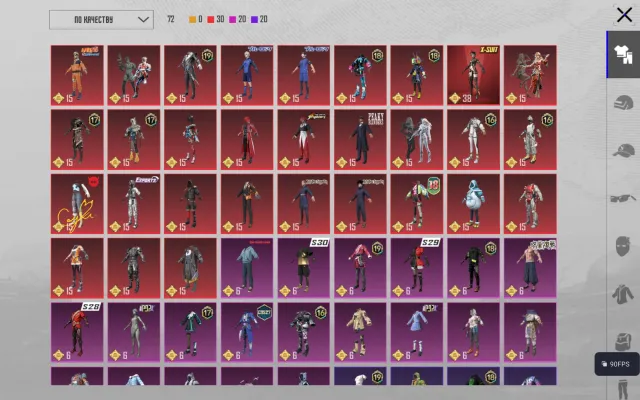
Task: Select the dark level 17 red-tier outfit
Action: tap(77, 139)
